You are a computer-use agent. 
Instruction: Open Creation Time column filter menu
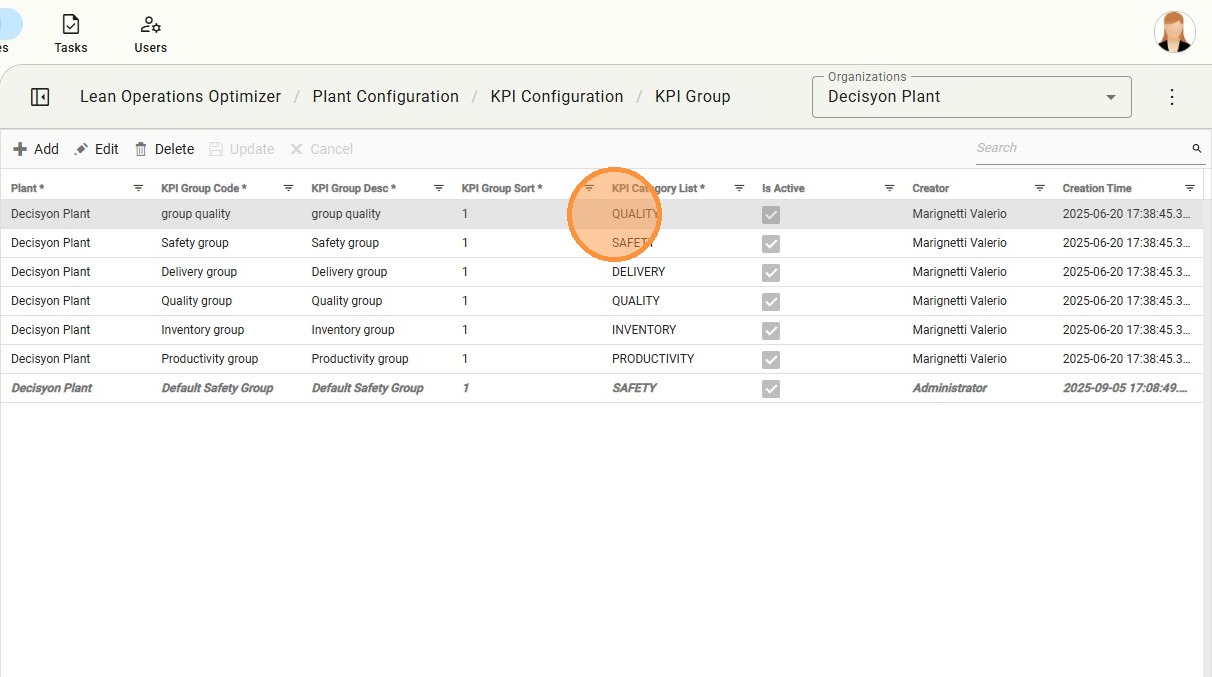[1189, 188]
